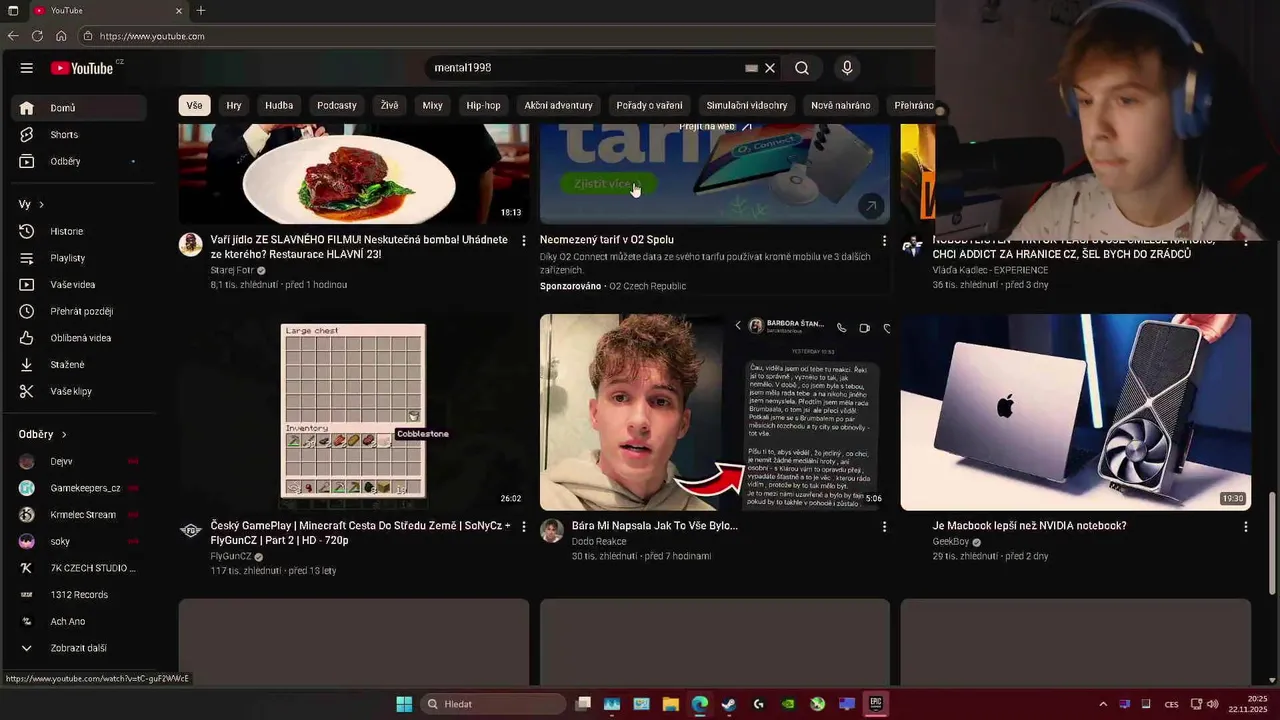Open the Starej Fotr channel avatar
1280x720 pixels.
pos(191,245)
